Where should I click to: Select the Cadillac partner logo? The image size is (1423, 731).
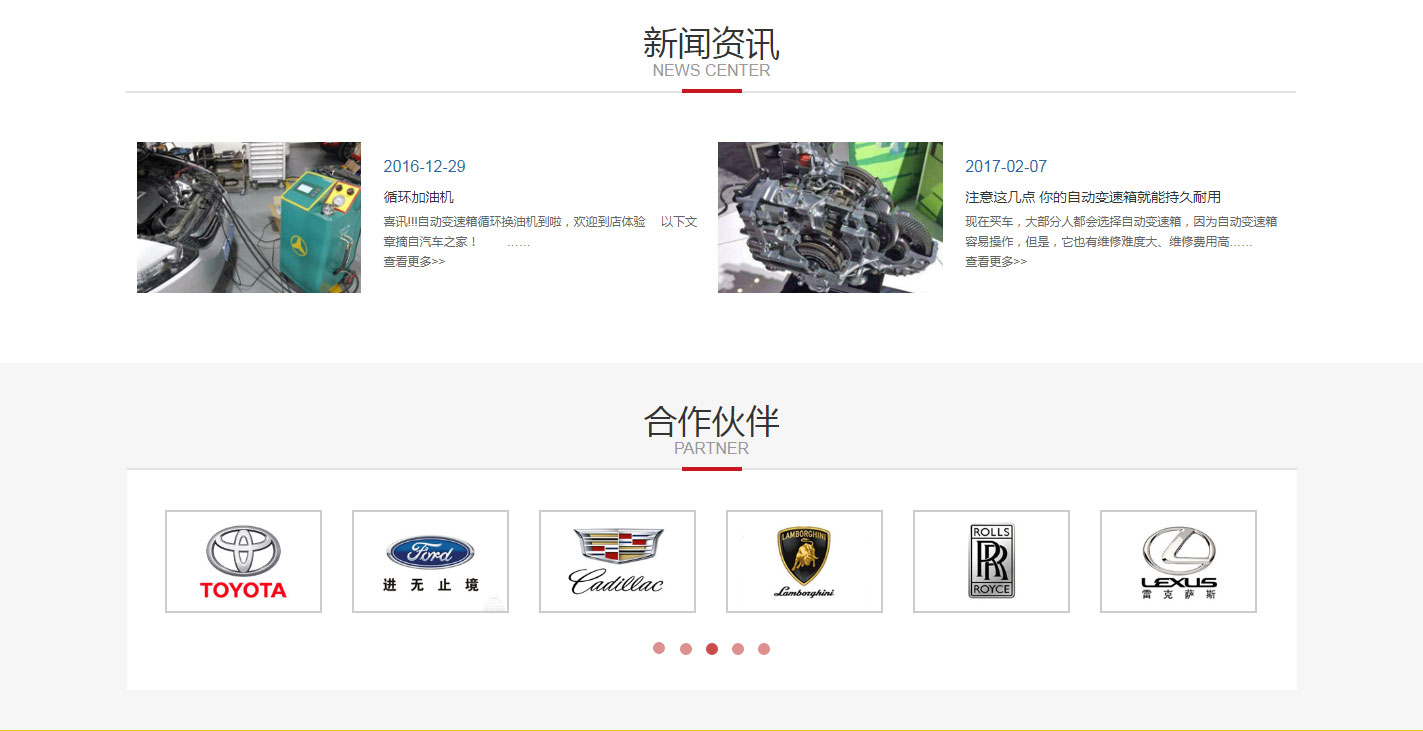617,561
